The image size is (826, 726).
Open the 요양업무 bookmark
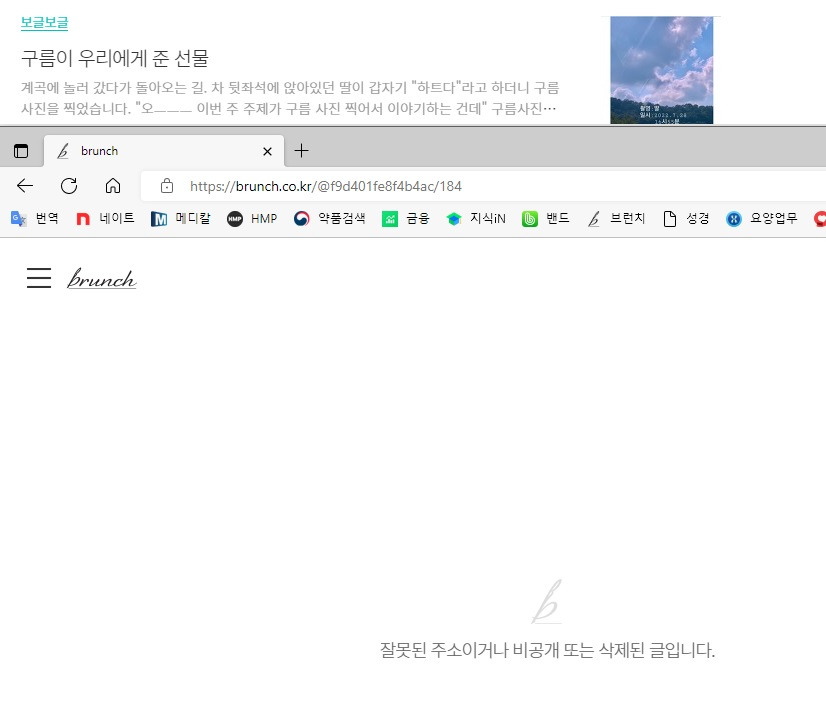pos(762,219)
